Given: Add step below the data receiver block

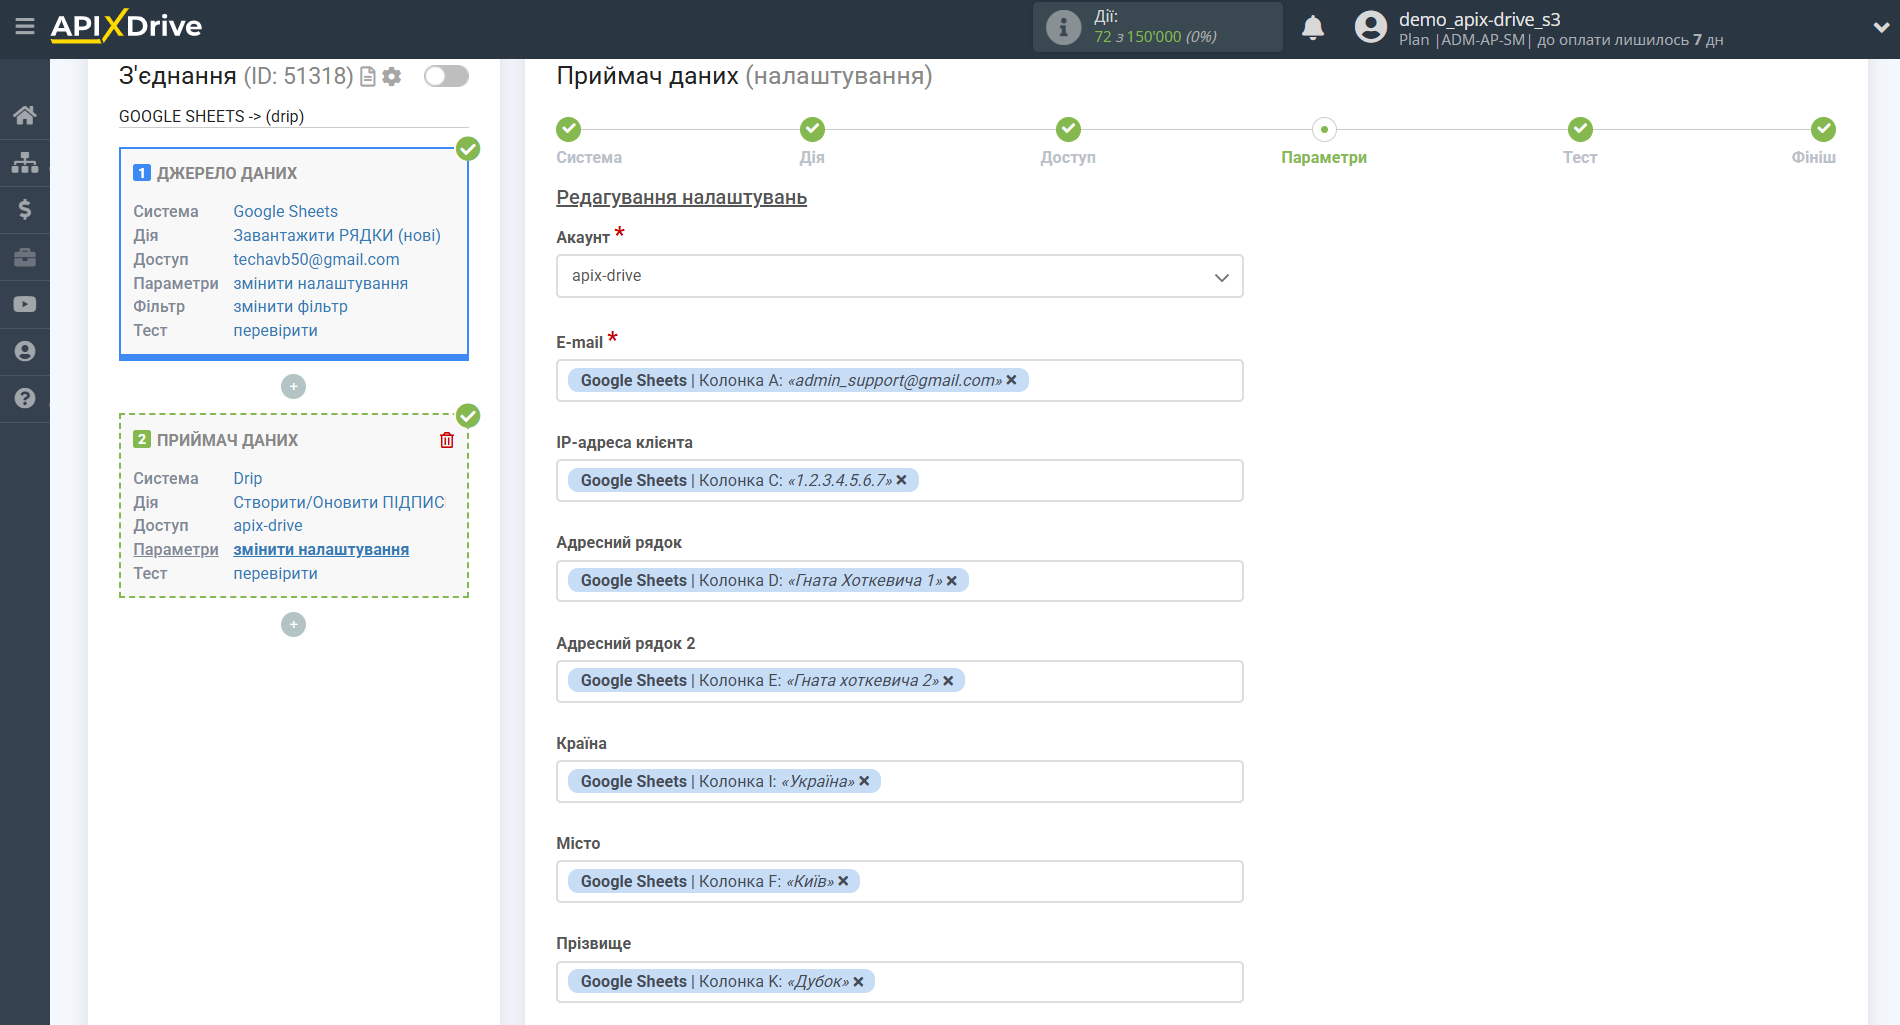Looking at the screenshot, I should click(x=293, y=624).
